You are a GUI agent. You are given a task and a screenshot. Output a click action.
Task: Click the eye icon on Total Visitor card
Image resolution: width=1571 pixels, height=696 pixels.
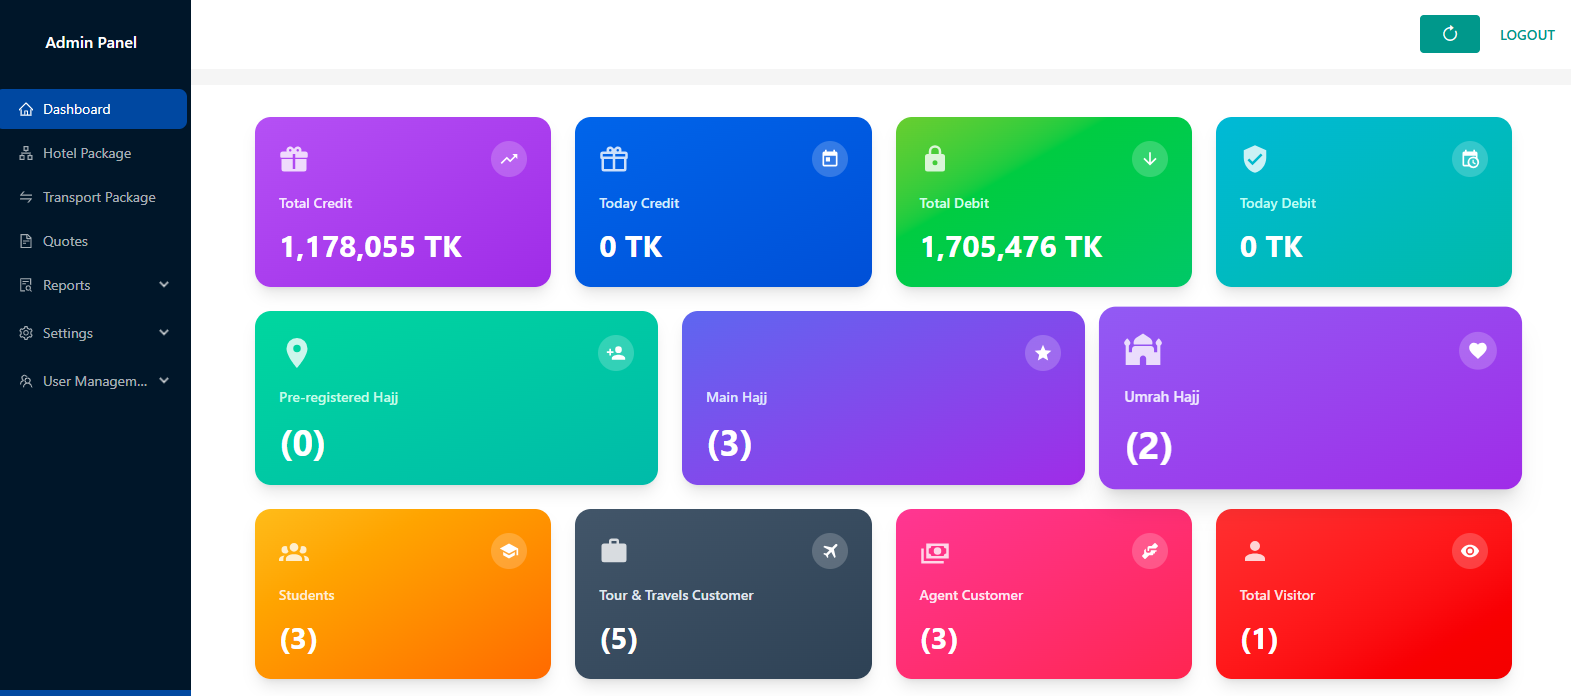1469,551
